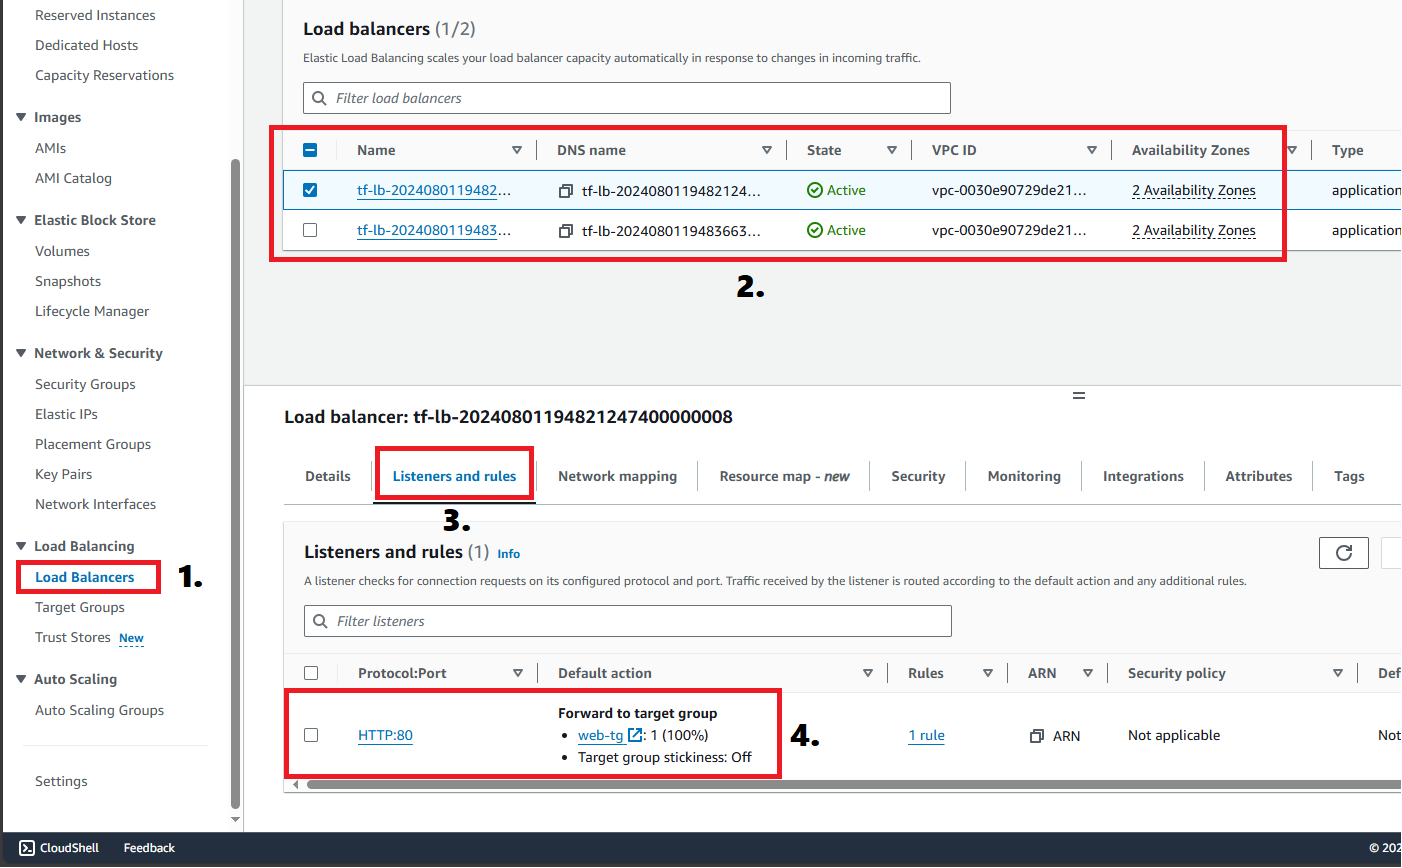Copy DNS name of second load balancer

(x=565, y=231)
